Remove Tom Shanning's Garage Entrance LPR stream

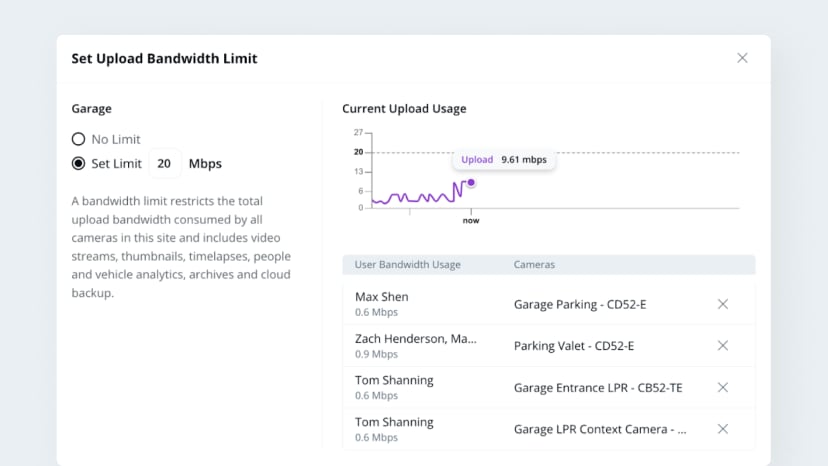tap(723, 387)
